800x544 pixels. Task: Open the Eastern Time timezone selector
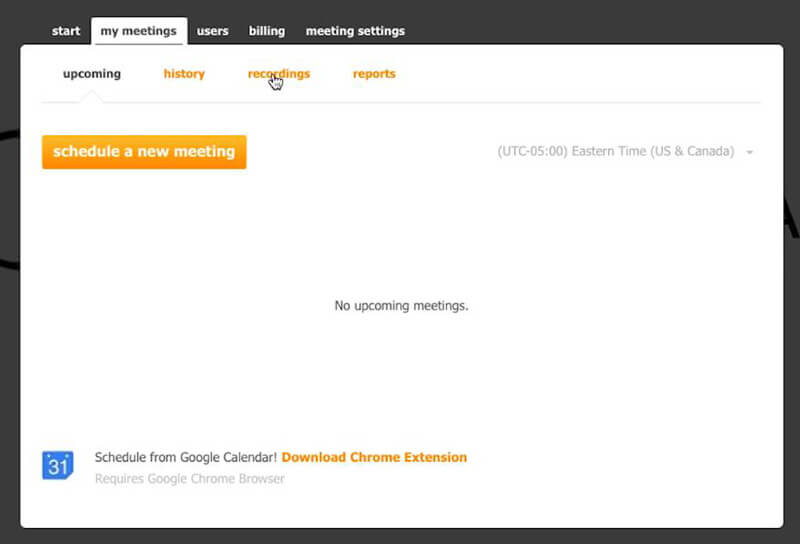tap(615, 152)
